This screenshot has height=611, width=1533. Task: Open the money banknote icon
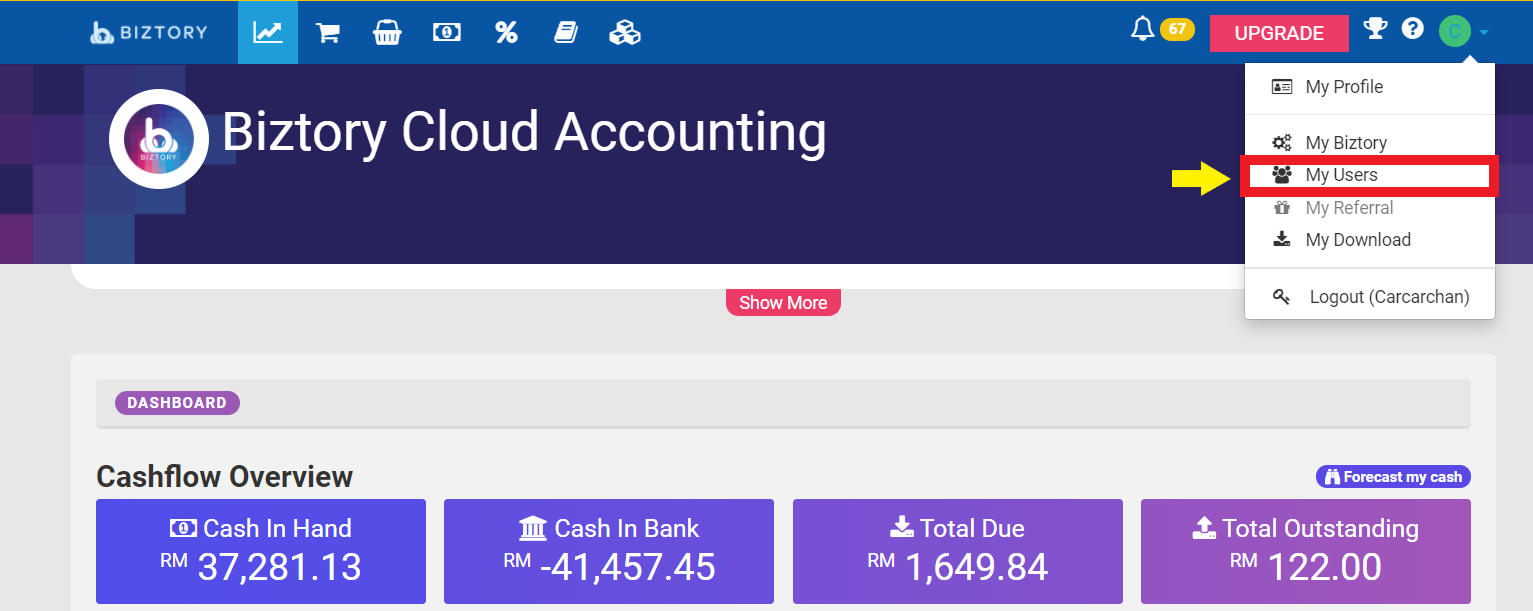click(446, 33)
